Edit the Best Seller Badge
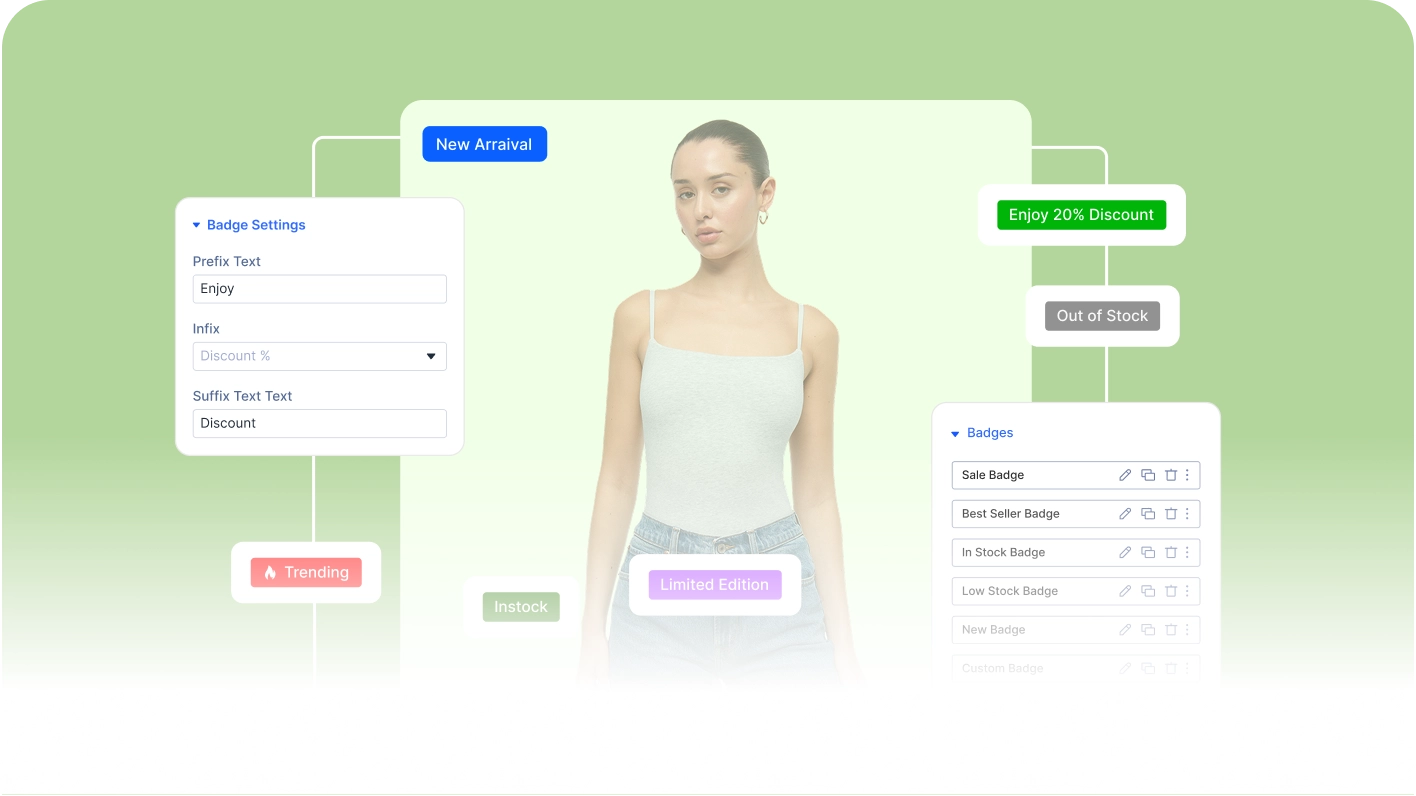1416x796 pixels. tap(1125, 514)
